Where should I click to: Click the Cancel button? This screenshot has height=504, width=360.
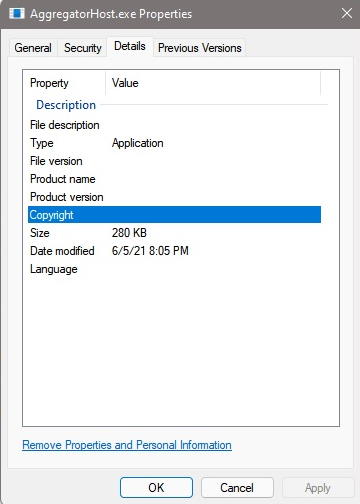click(x=237, y=488)
